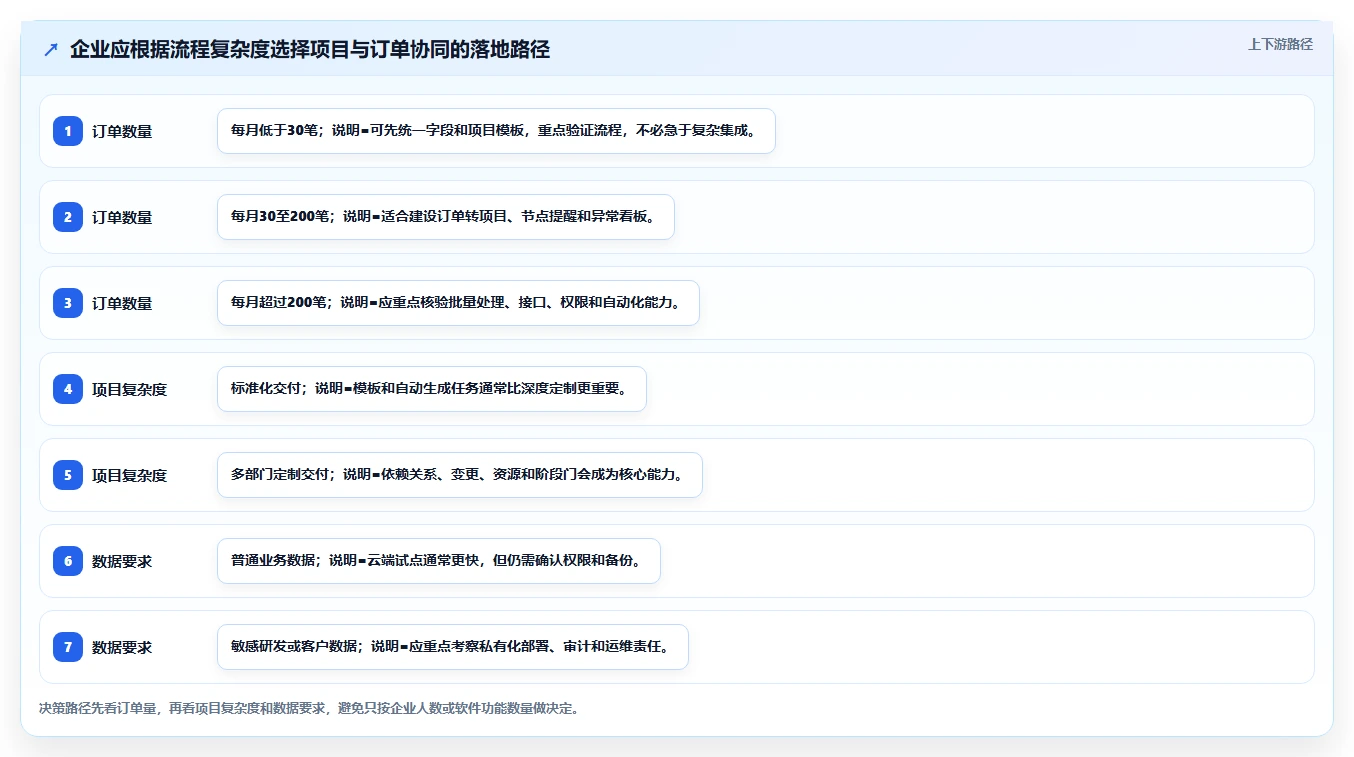Click the 数据要求 label in row 6
The height and width of the screenshot is (757, 1354).
coord(122,561)
